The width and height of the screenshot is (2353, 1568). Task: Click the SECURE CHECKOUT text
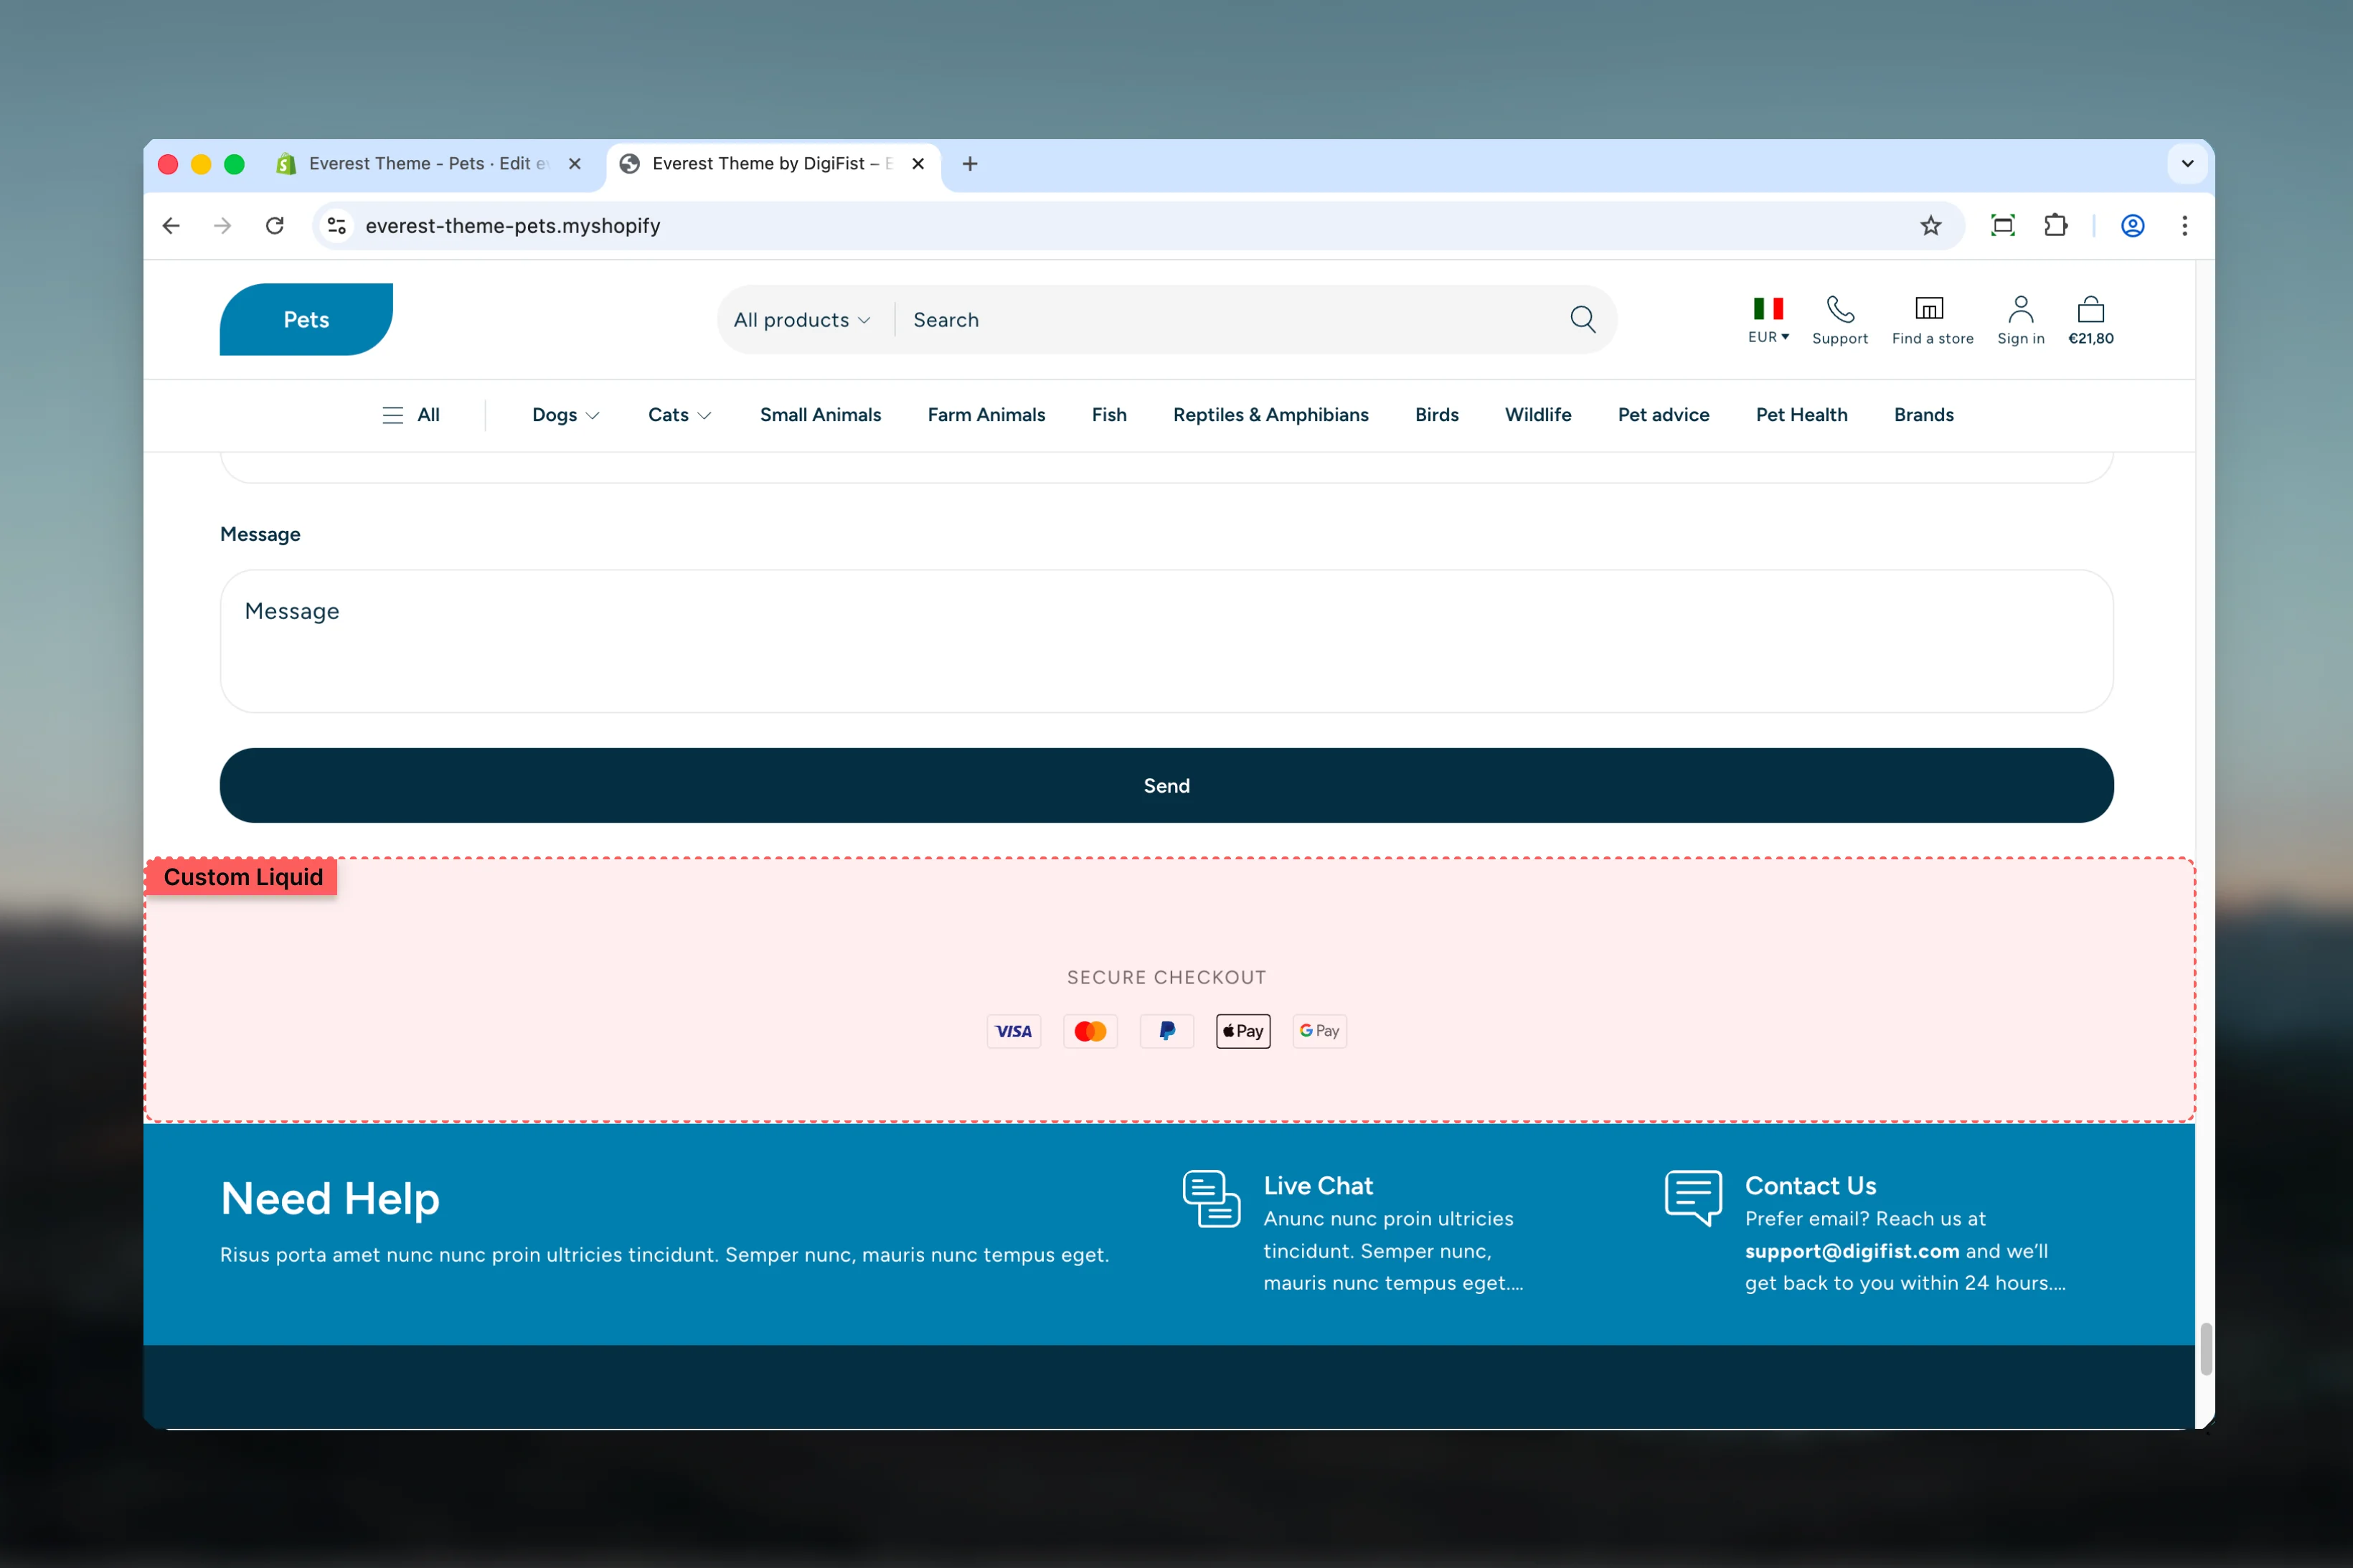1167,977
